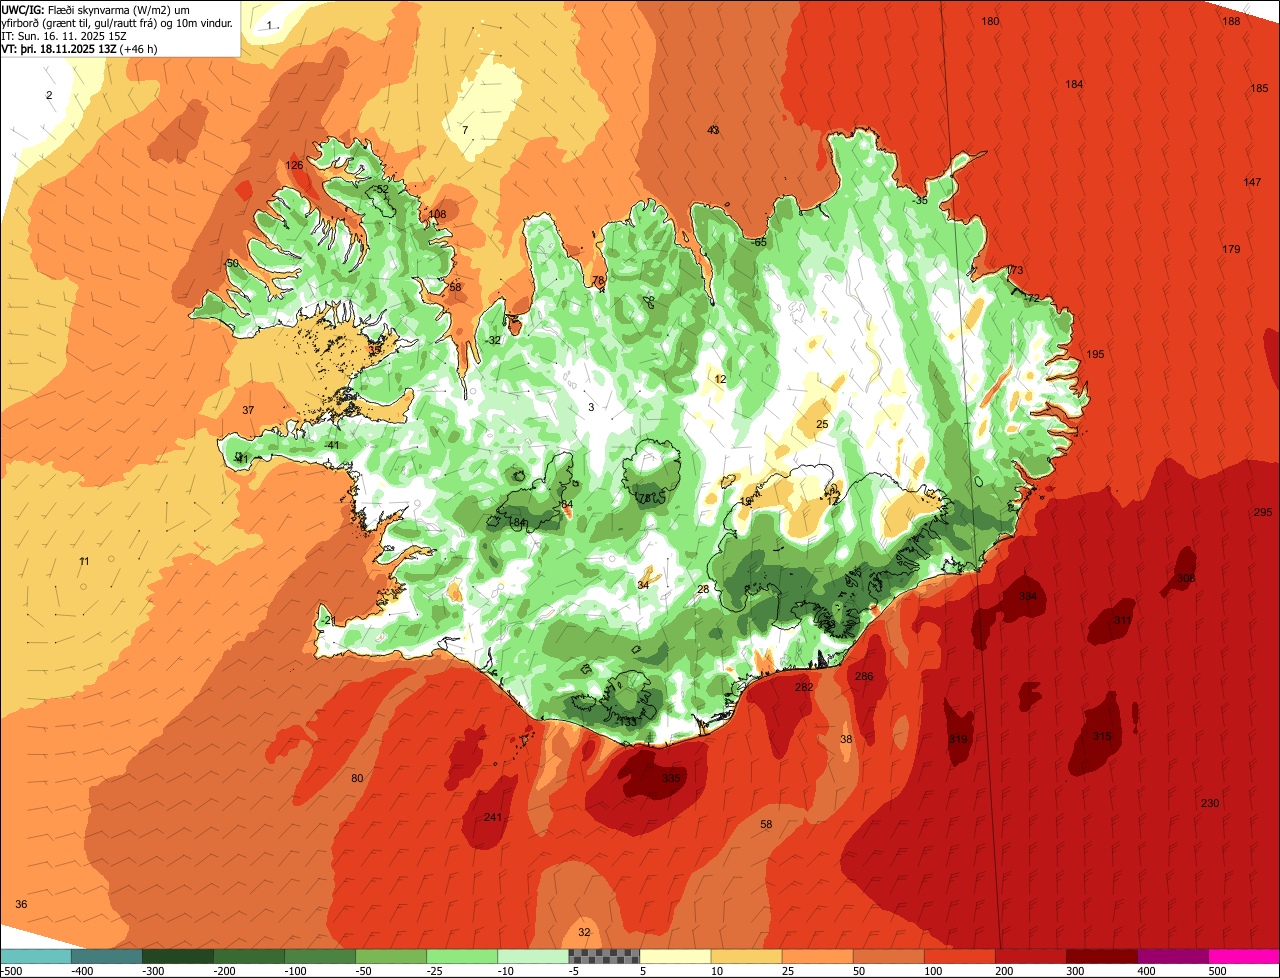Click the map value 319 south of the coast
Viewport: 1280px width, 978px height.
pos(958,739)
